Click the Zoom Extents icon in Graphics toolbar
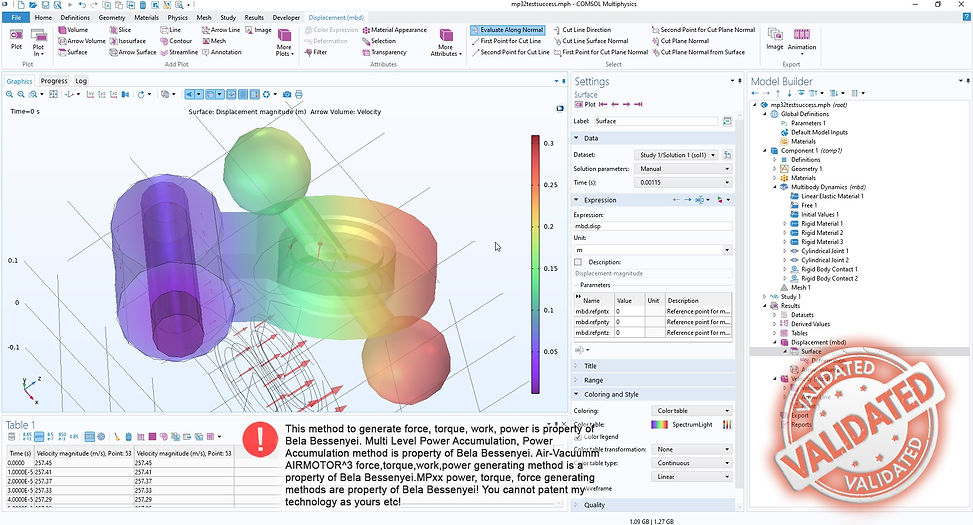The image size is (973, 525). (53, 94)
